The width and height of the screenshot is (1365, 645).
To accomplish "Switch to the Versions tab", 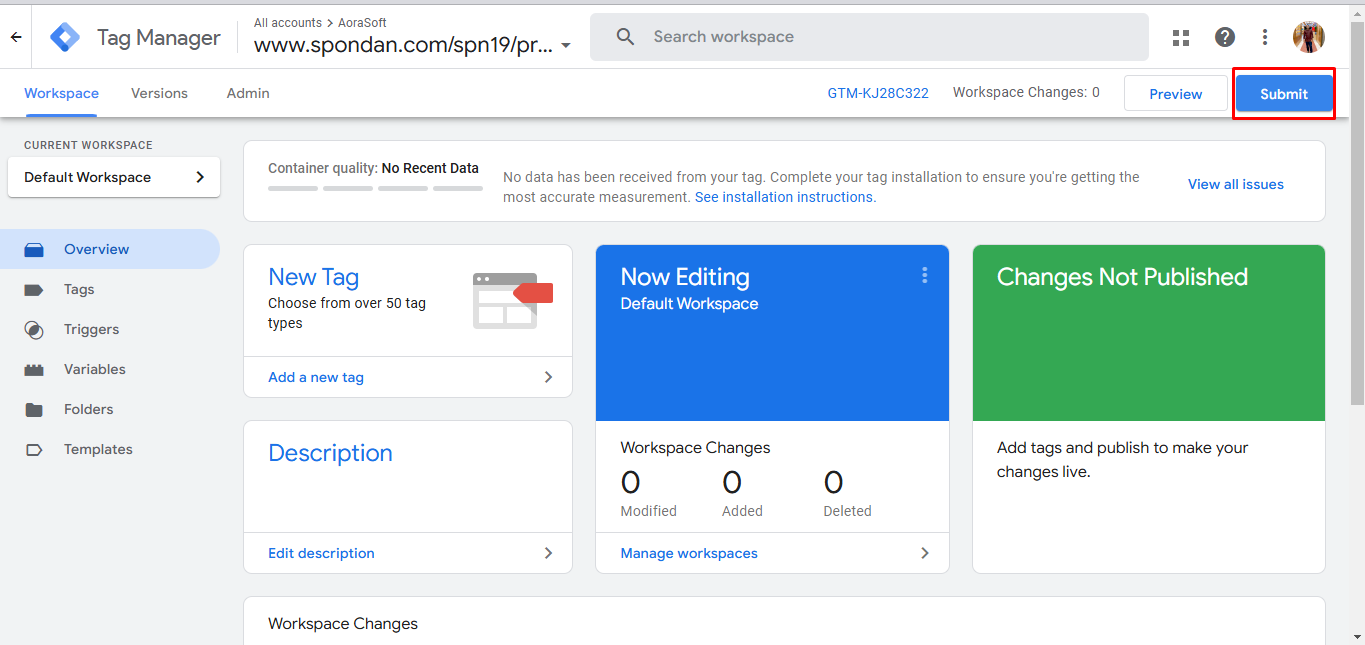I will coord(159,93).
